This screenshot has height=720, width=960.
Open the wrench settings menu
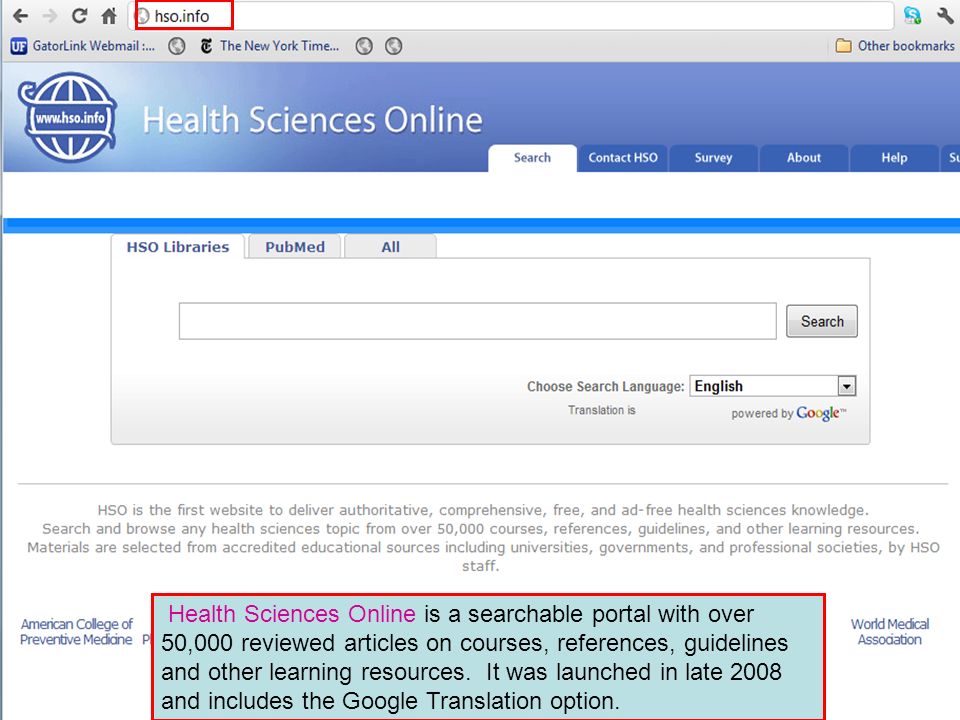tap(945, 15)
